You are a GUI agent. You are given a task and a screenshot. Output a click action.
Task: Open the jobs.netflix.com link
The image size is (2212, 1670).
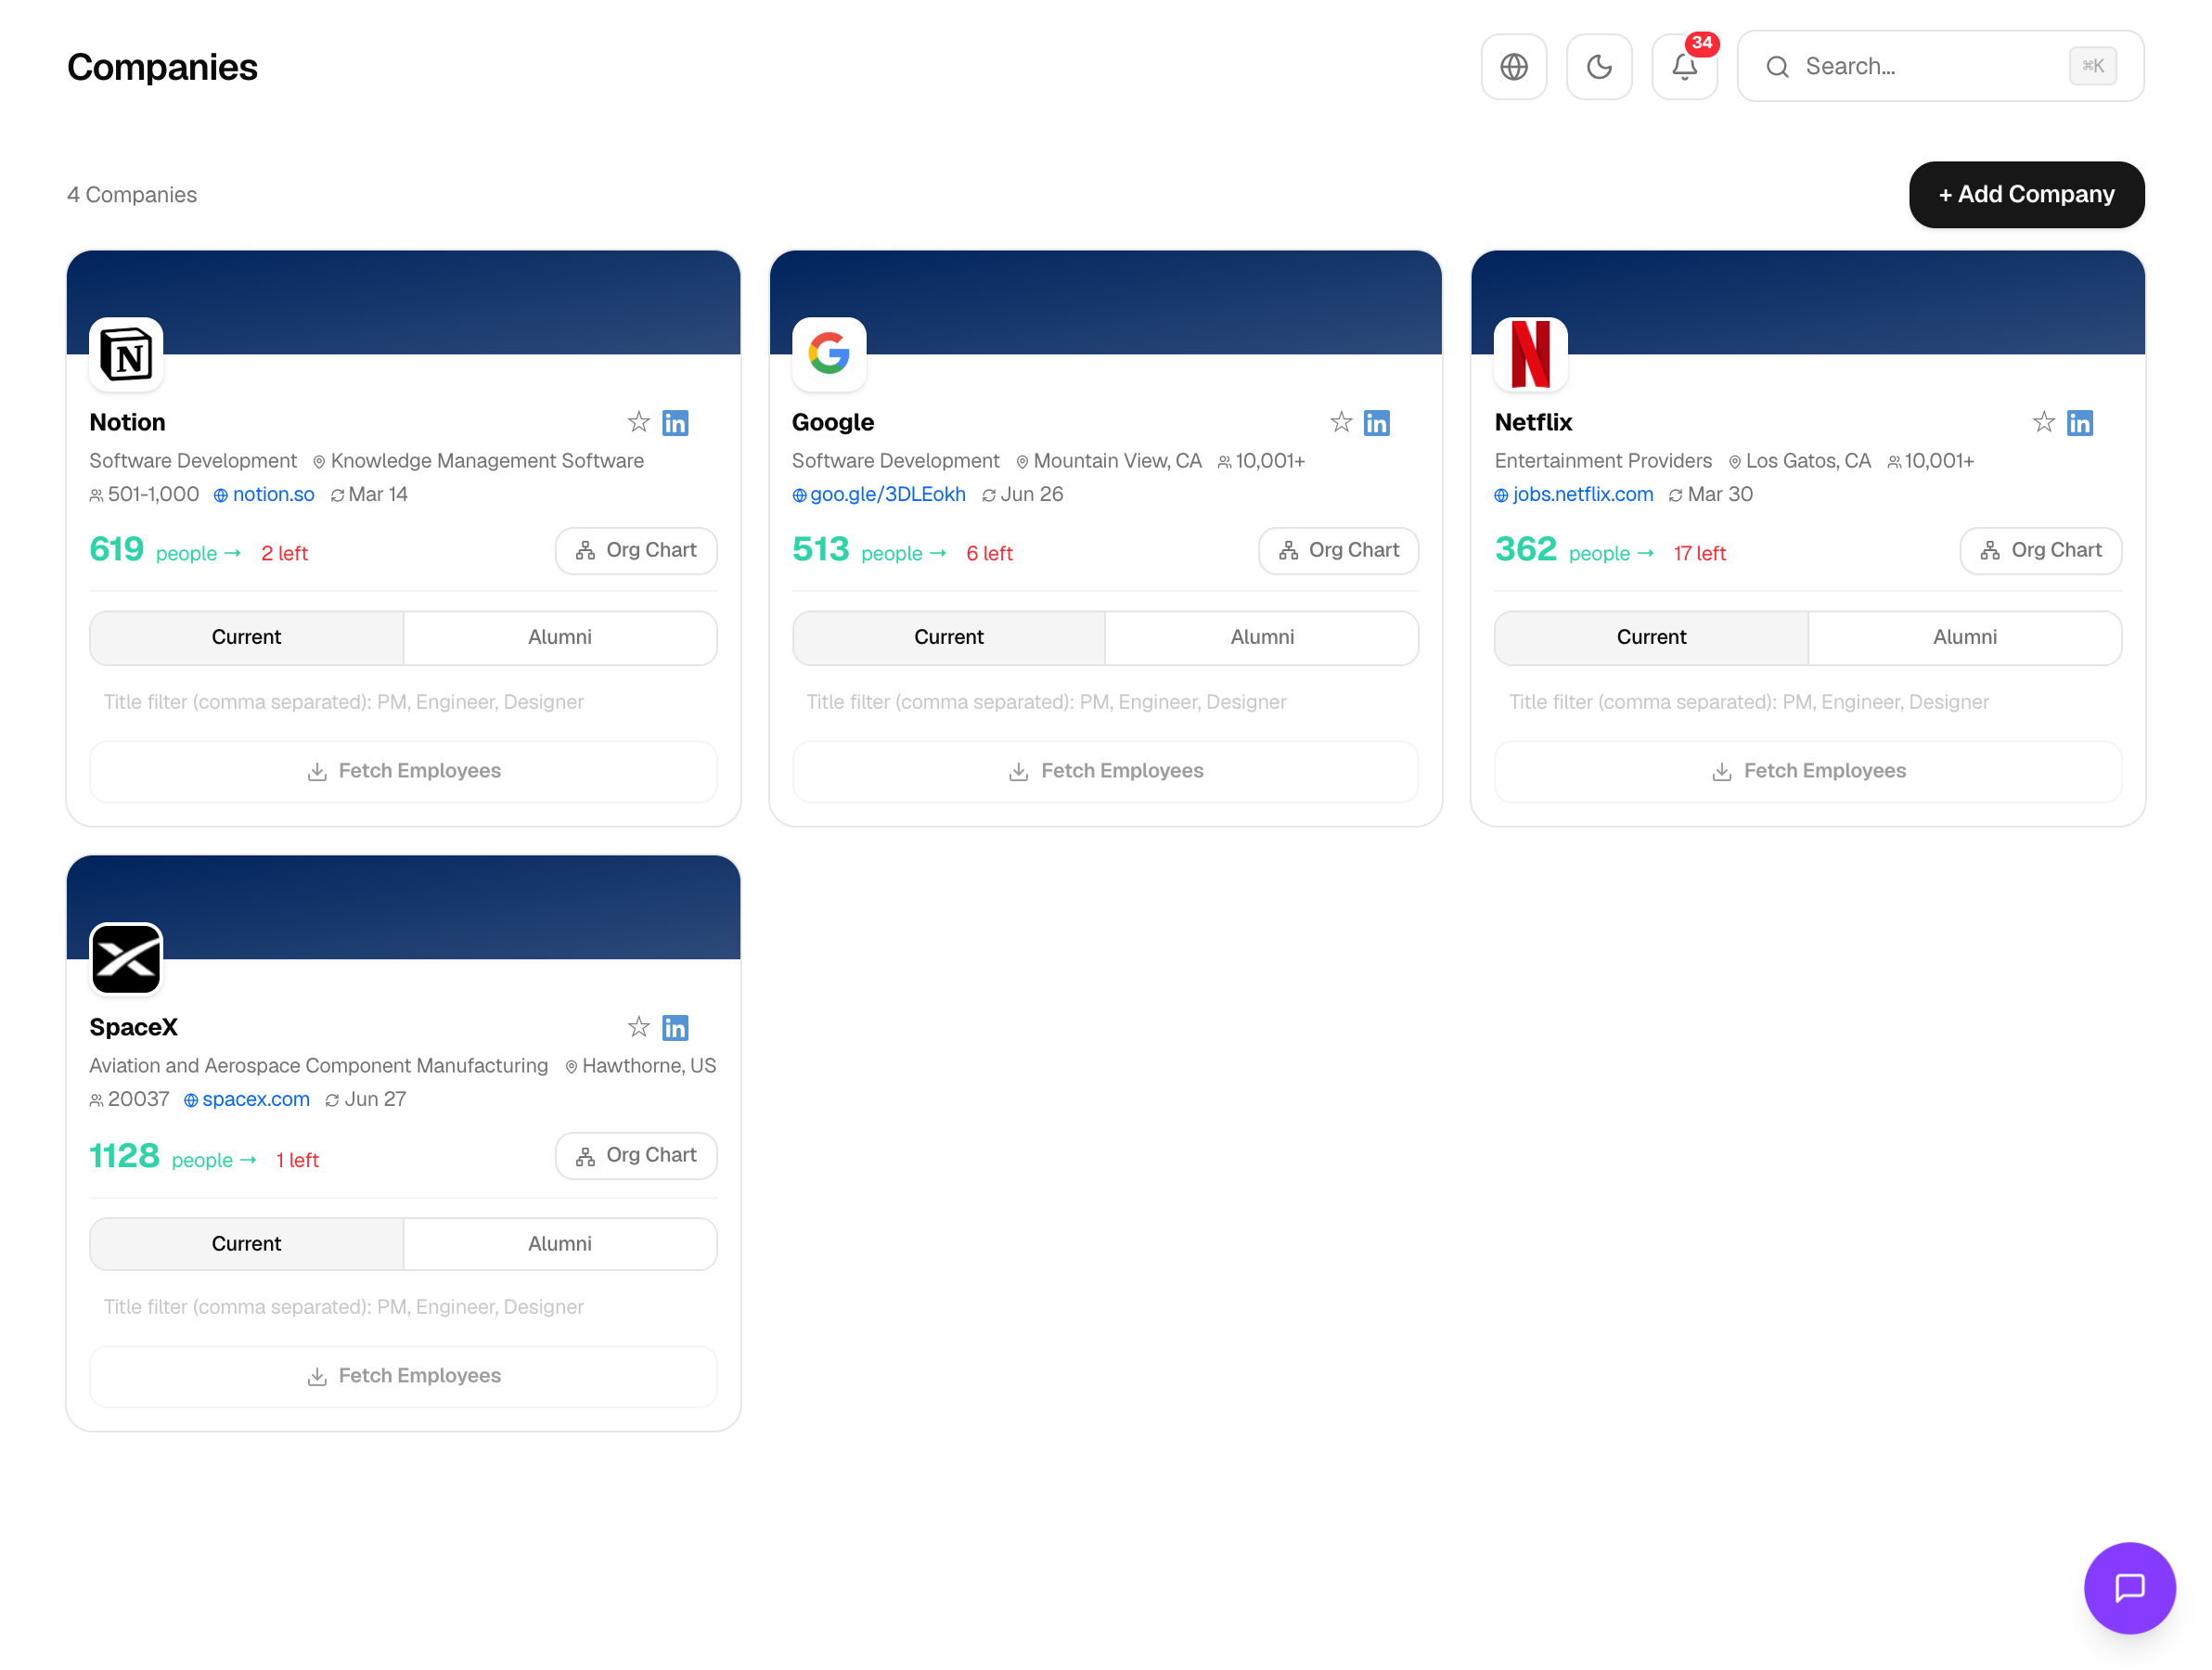tap(1574, 494)
